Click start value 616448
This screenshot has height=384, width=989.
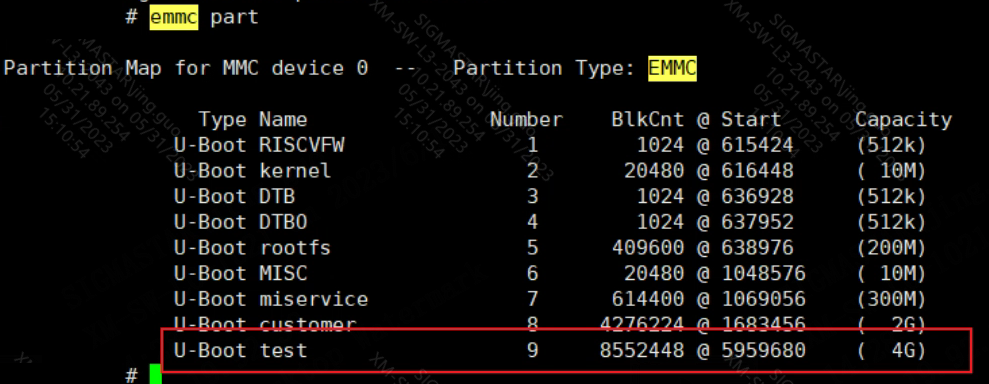coord(758,171)
